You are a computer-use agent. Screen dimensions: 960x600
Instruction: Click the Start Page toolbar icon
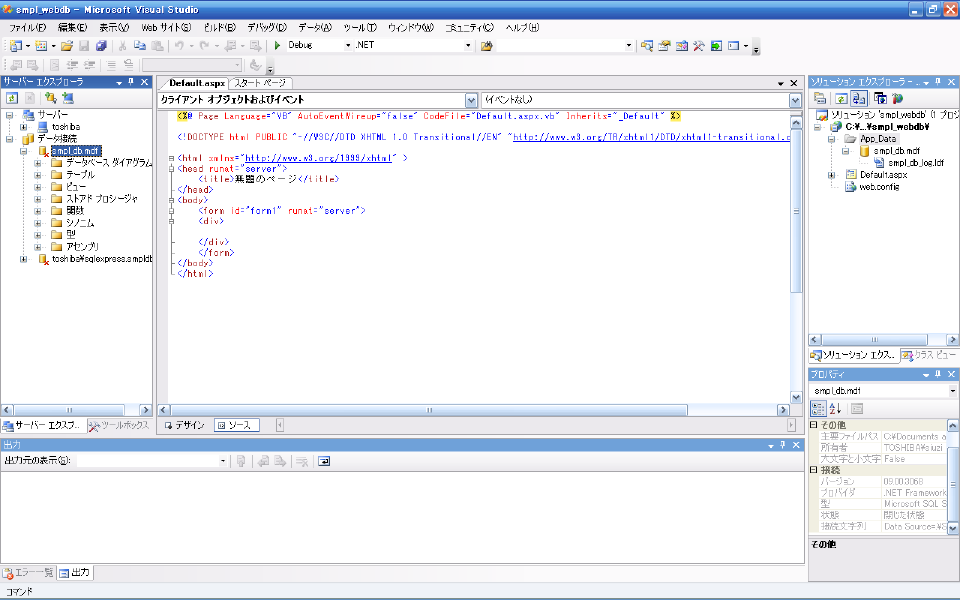coord(716,45)
